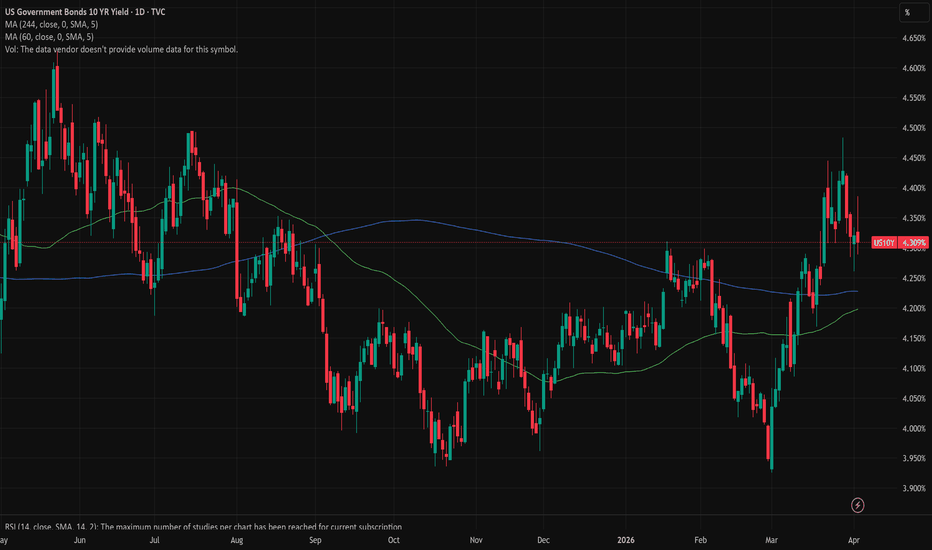Click the RSI indicator legend message
The width and height of the screenshot is (932, 550).
(200, 527)
